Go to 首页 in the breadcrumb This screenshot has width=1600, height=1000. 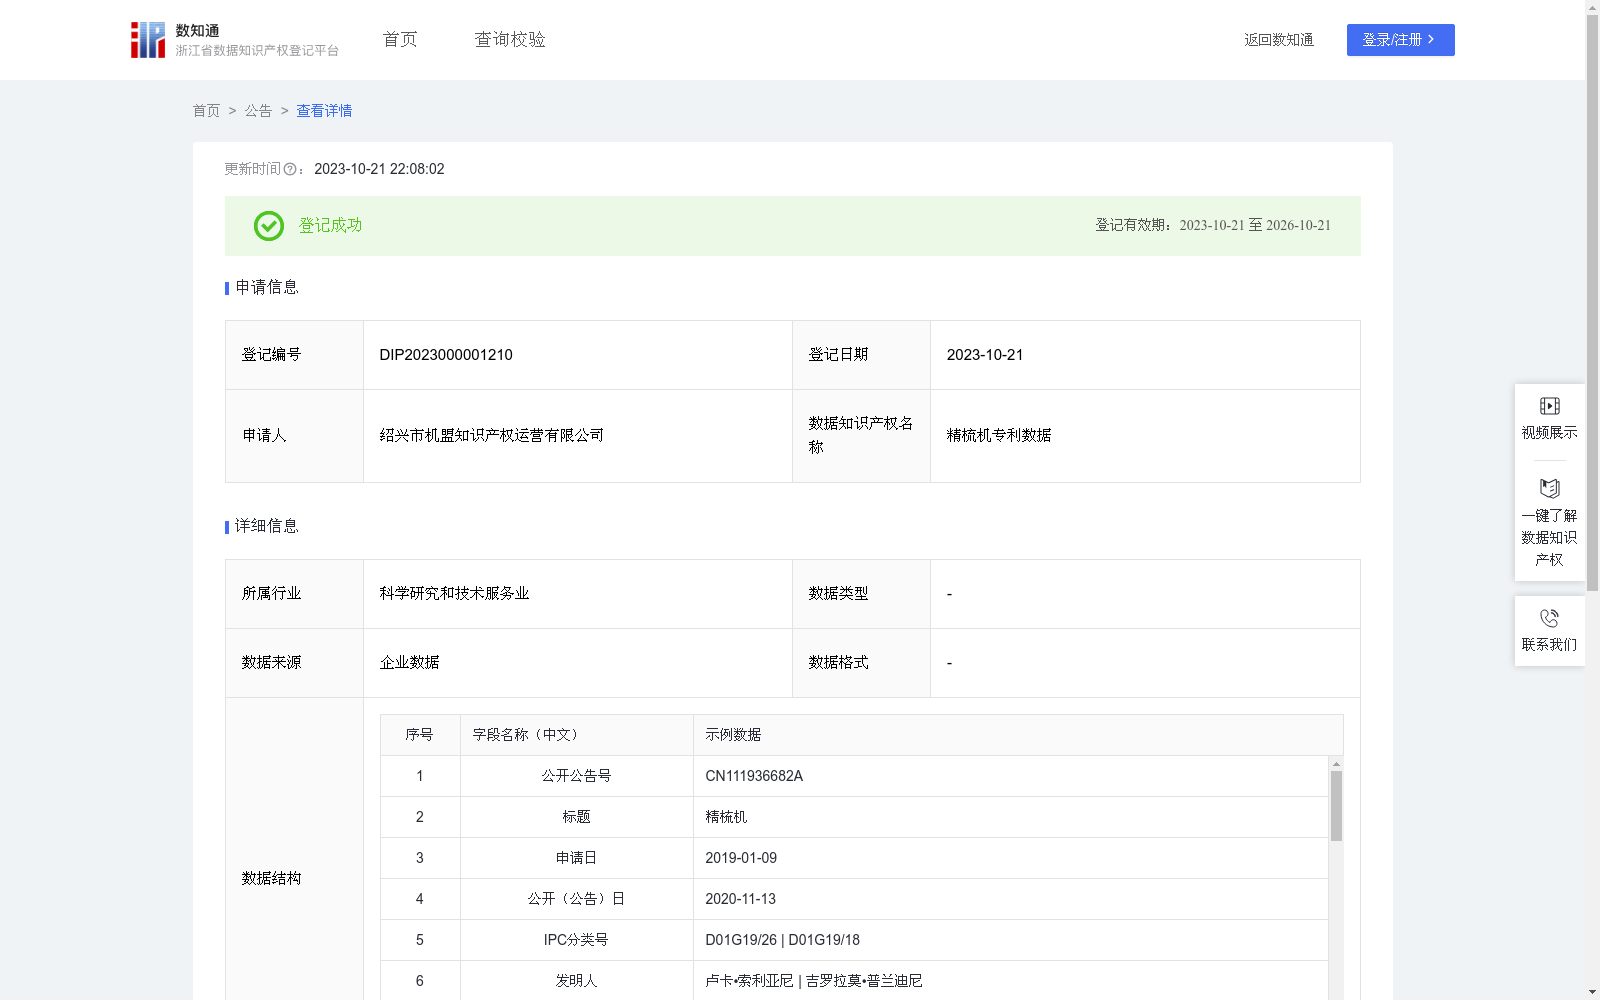pos(206,111)
